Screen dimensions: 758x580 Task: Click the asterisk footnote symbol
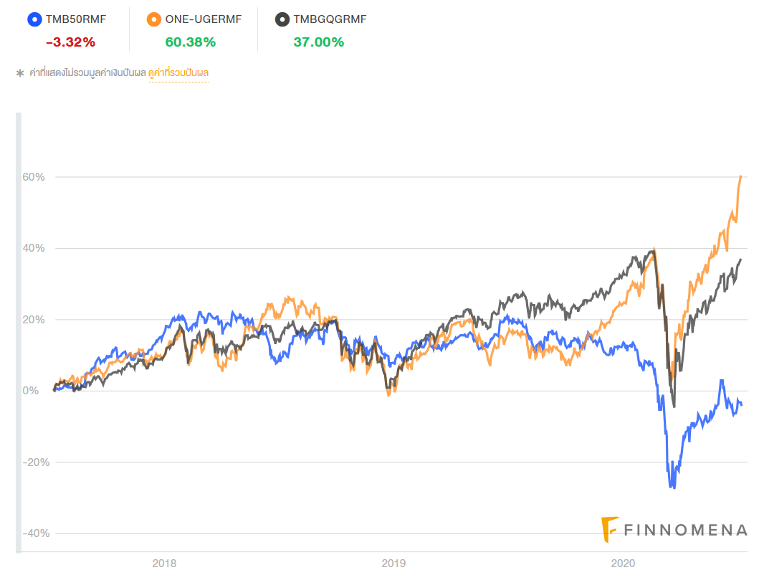click(x=19, y=73)
